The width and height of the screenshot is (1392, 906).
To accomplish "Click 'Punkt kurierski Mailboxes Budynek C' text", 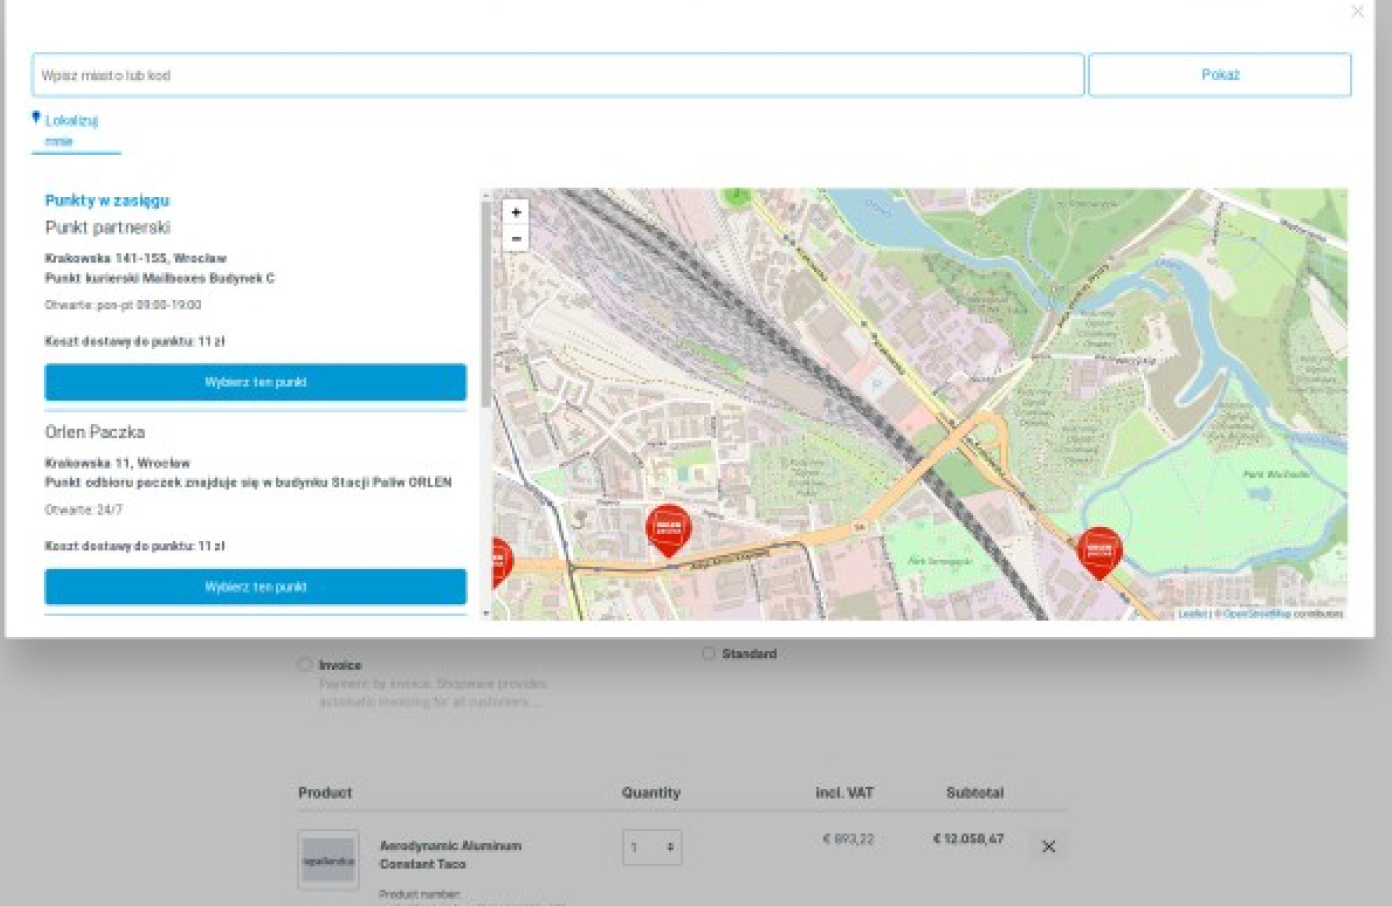I will [x=159, y=278].
